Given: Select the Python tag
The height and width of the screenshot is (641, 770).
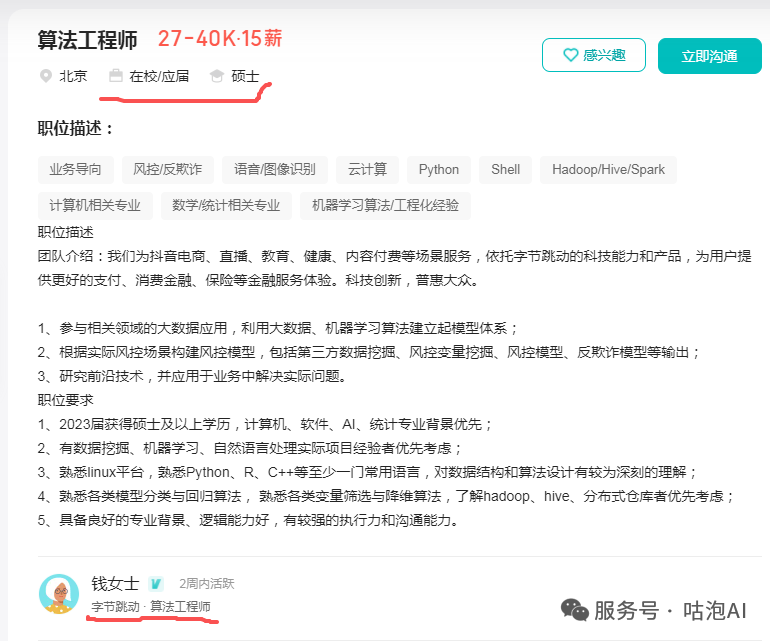Looking at the screenshot, I should pos(439,170).
